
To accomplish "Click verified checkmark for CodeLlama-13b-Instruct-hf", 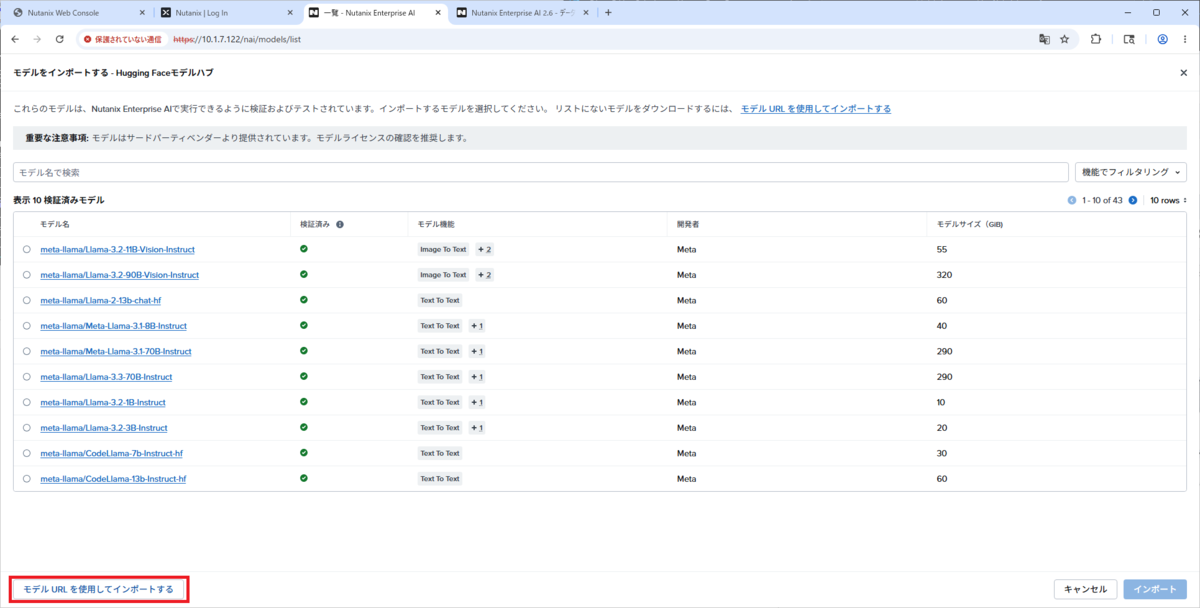I will pos(304,478).
